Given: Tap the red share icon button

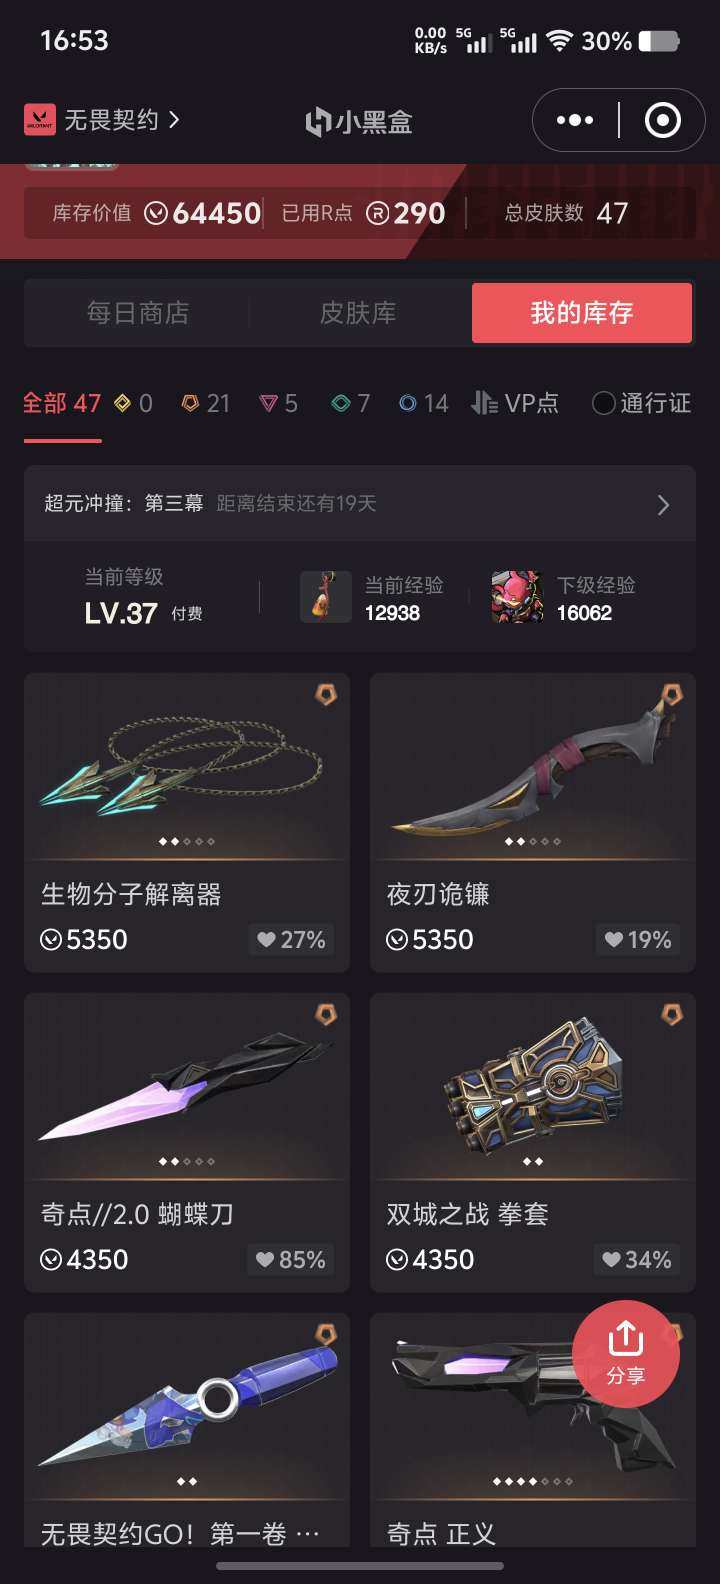Looking at the screenshot, I should coord(626,1354).
